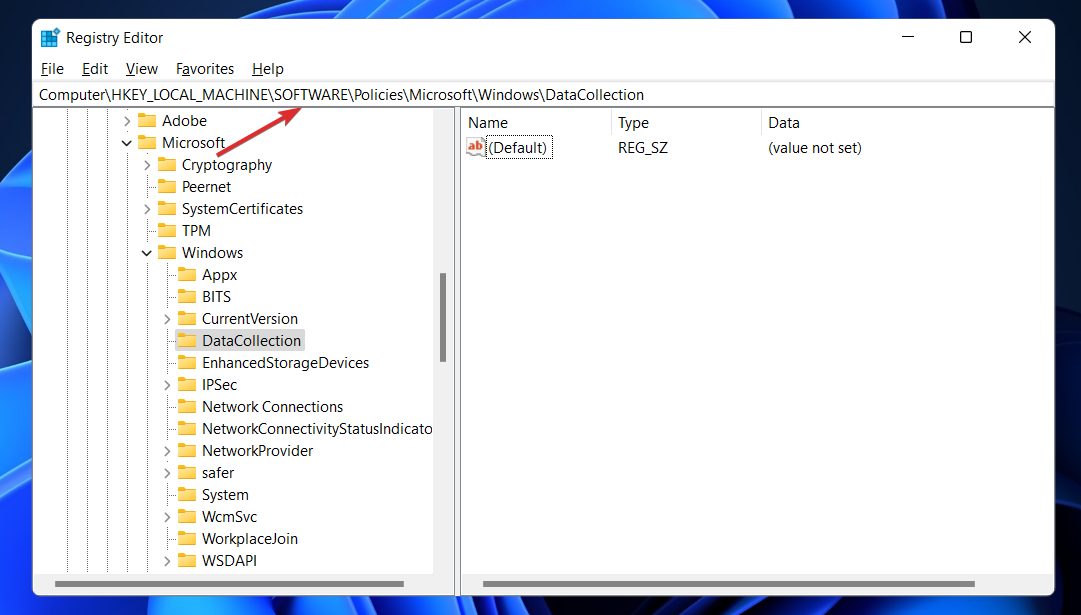Click the tree pane vertical scrollbar thumb
The height and width of the screenshot is (615, 1081).
click(443, 317)
